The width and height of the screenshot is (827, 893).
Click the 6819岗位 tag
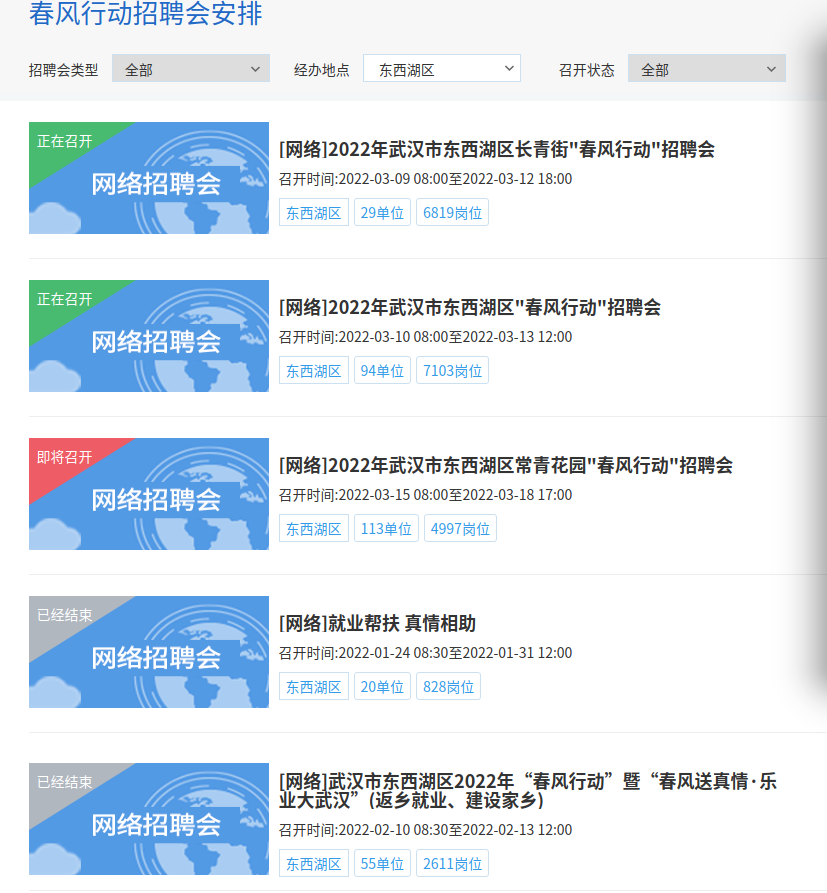[x=452, y=213]
